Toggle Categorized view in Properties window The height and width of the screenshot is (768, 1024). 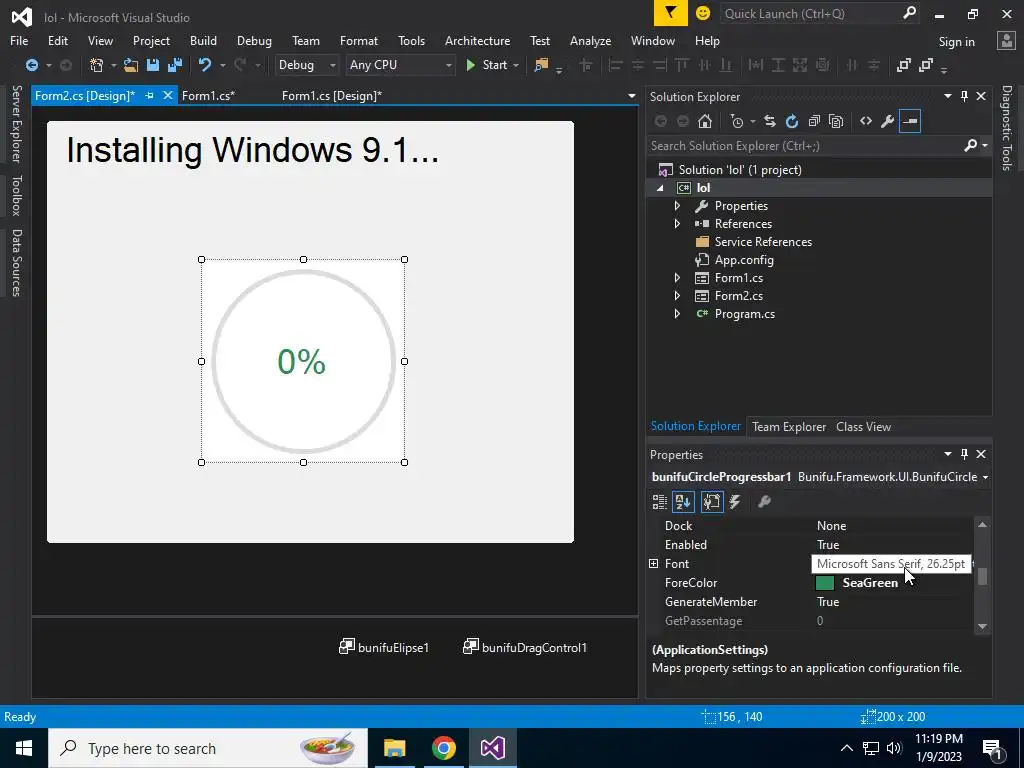click(660, 502)
